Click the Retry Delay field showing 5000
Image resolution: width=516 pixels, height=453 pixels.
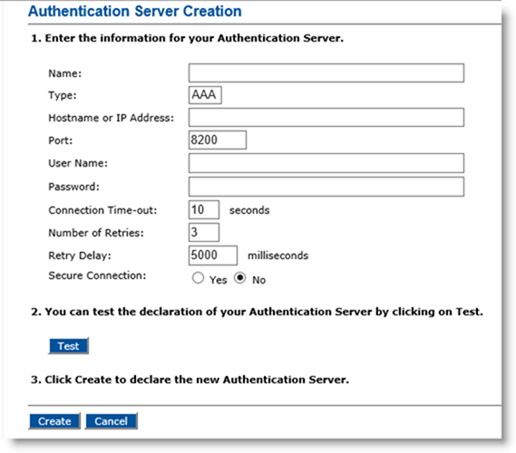[x=213, y=255]
